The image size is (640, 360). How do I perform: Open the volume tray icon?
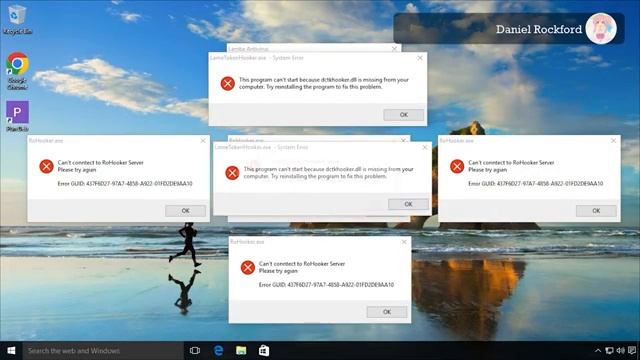(x=621, y=351)
